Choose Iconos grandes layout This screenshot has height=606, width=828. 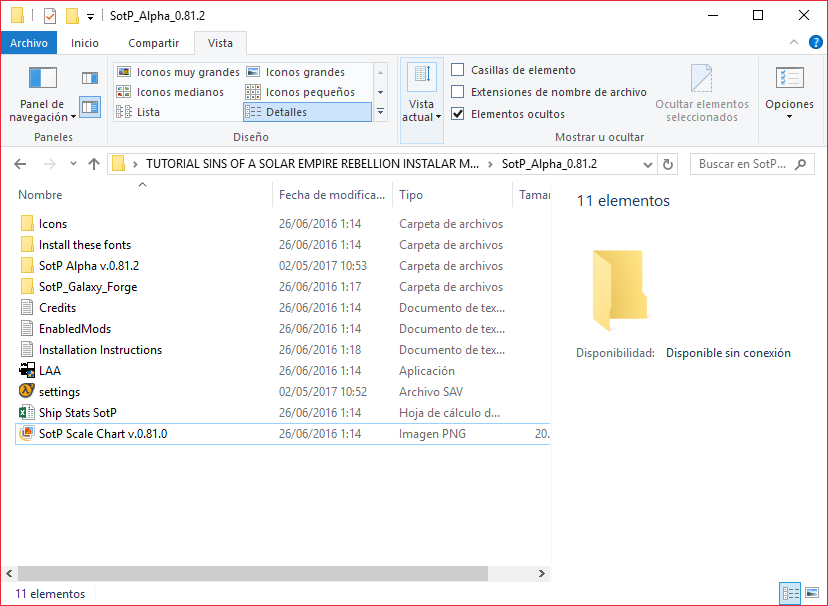coord(296,72)
